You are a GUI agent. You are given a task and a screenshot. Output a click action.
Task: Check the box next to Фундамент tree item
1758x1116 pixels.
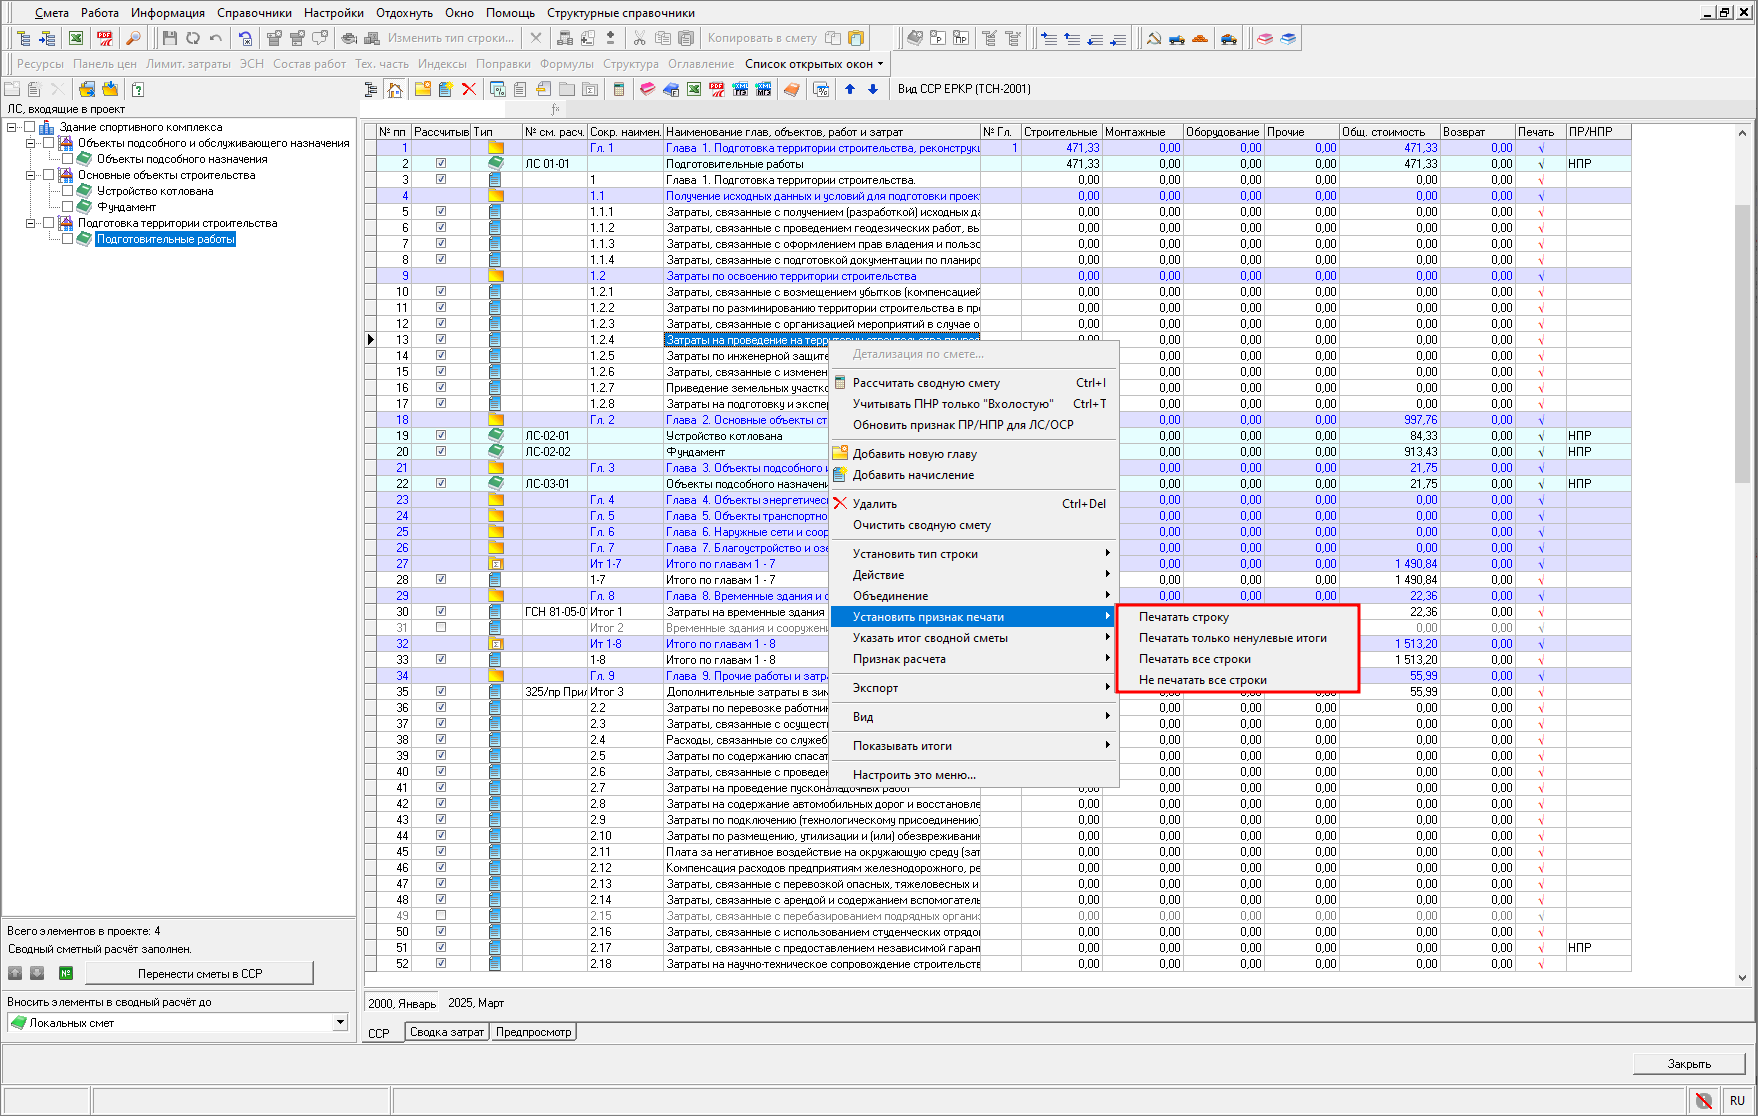point(67,207)
